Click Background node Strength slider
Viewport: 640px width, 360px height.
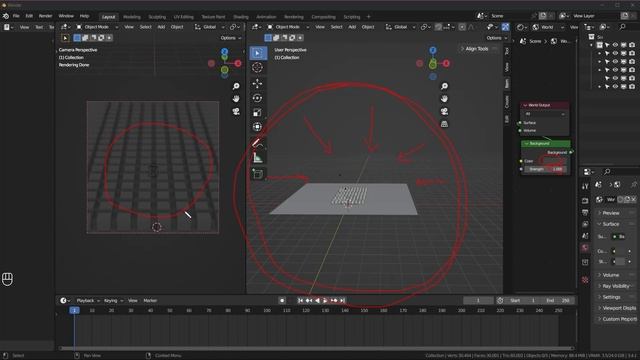[x=545, y=169]
